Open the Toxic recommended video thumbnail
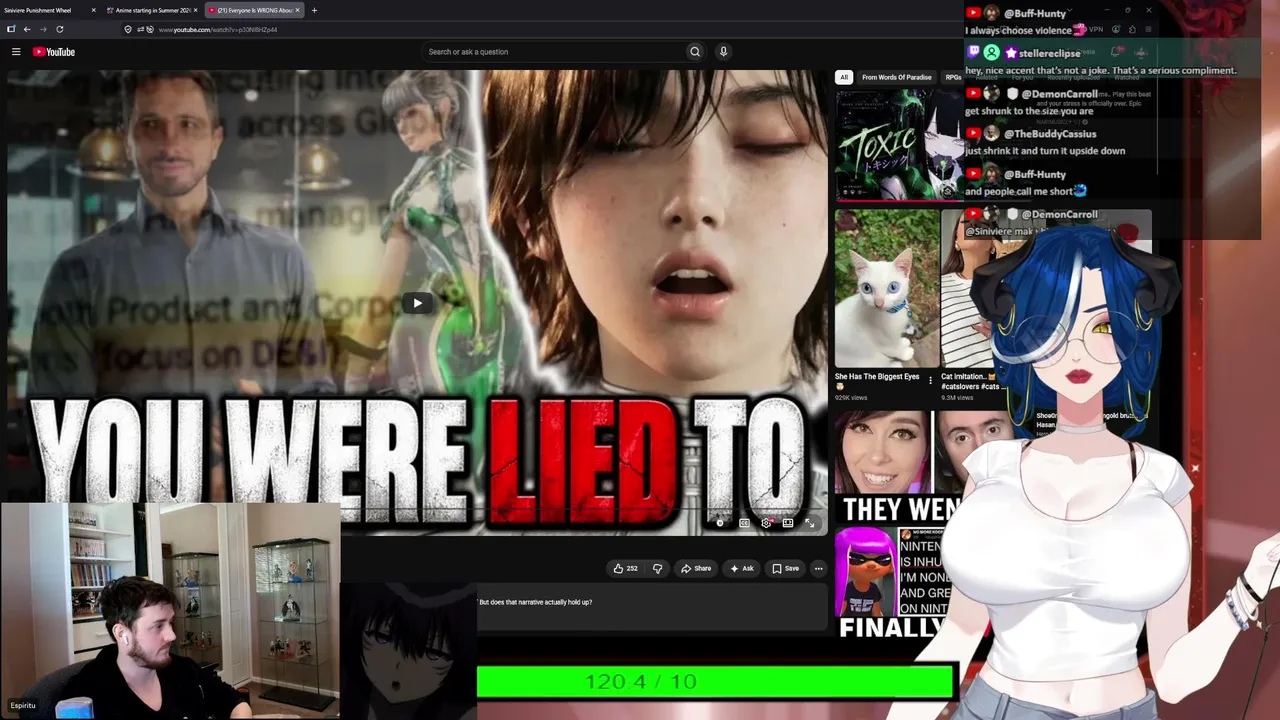The image size is (1280, 720). click(900, 145)
